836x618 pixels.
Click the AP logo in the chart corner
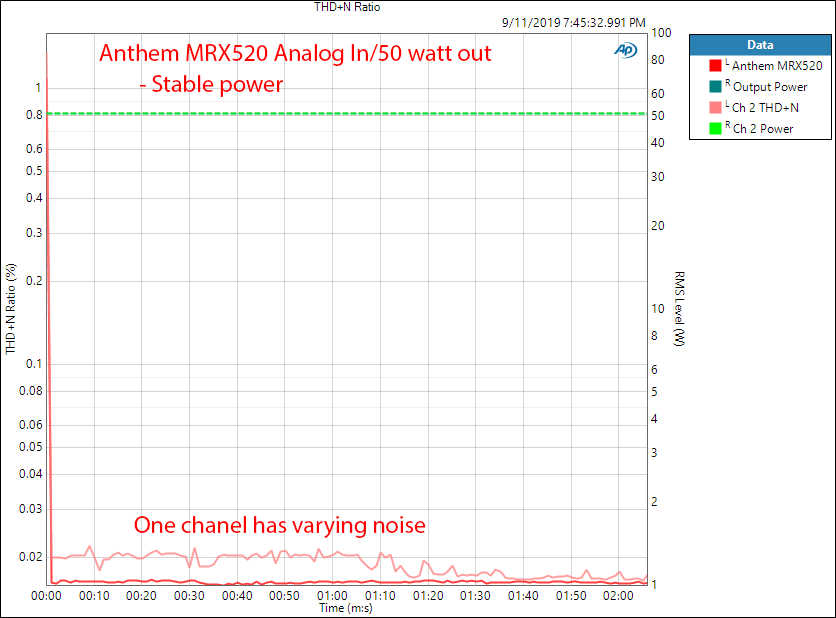tap(625, 50)
